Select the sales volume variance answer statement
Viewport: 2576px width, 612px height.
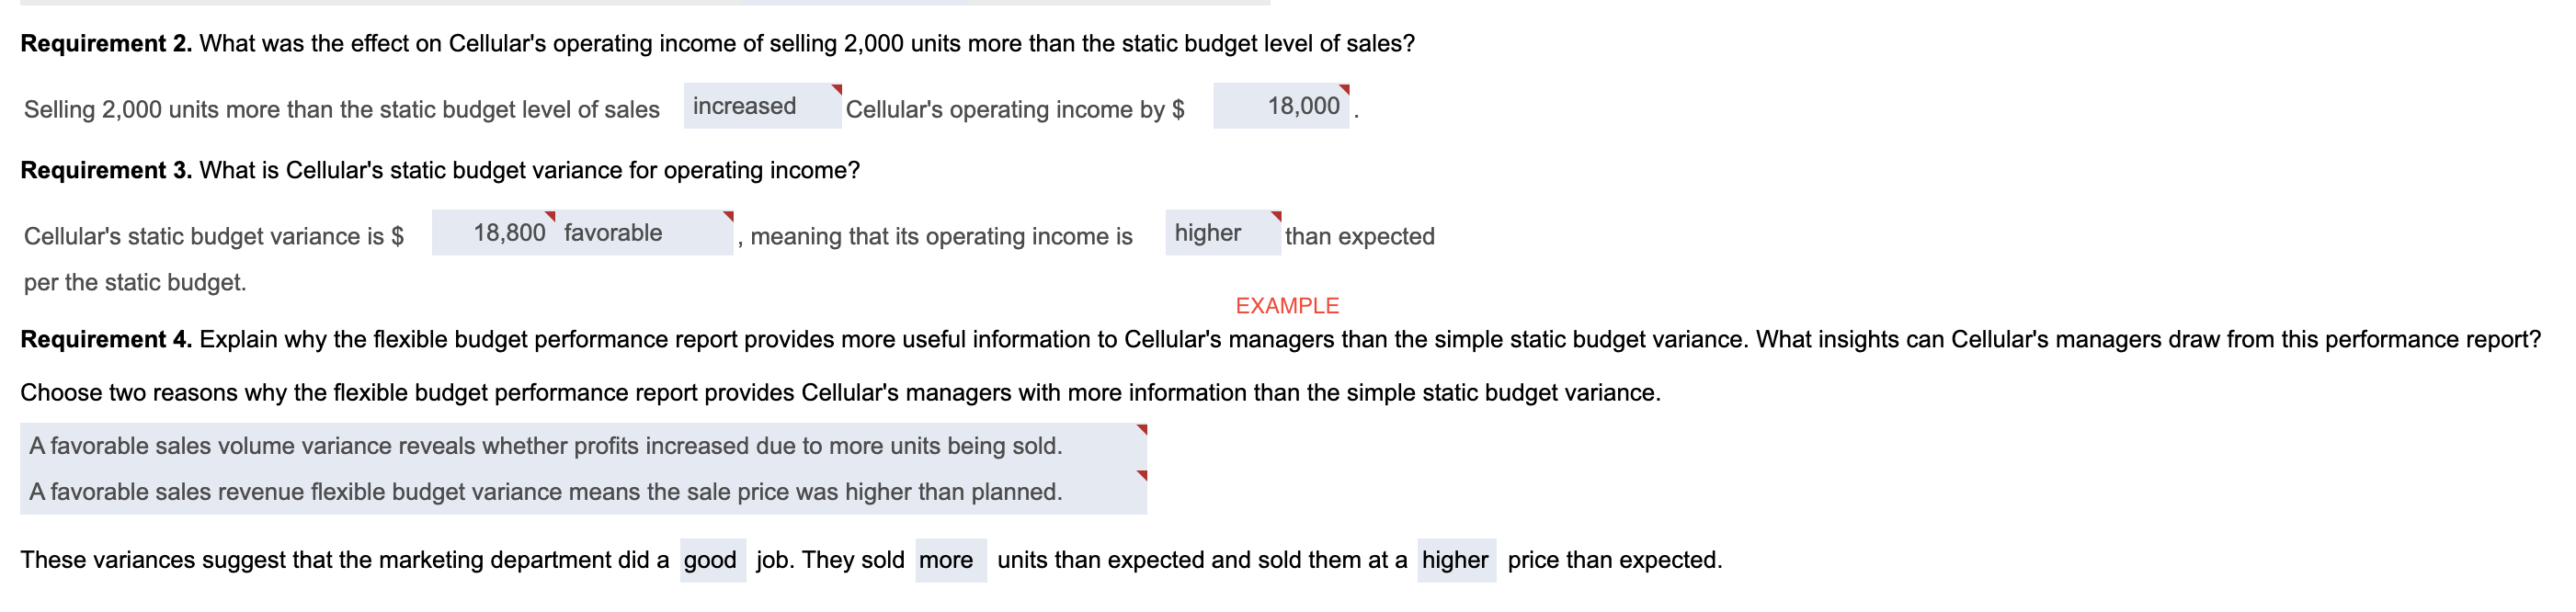(x=545, y=447)
